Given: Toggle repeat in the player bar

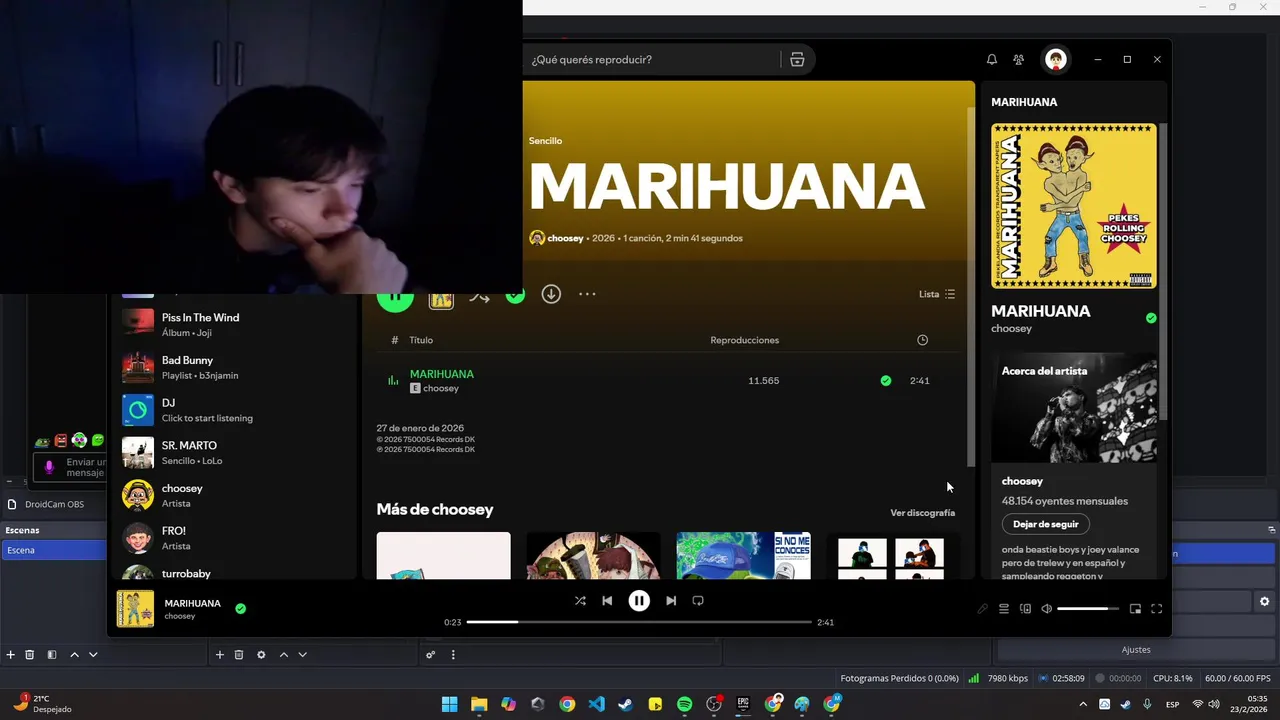Looking at the screenshot, I should click(x=698, y=601).
